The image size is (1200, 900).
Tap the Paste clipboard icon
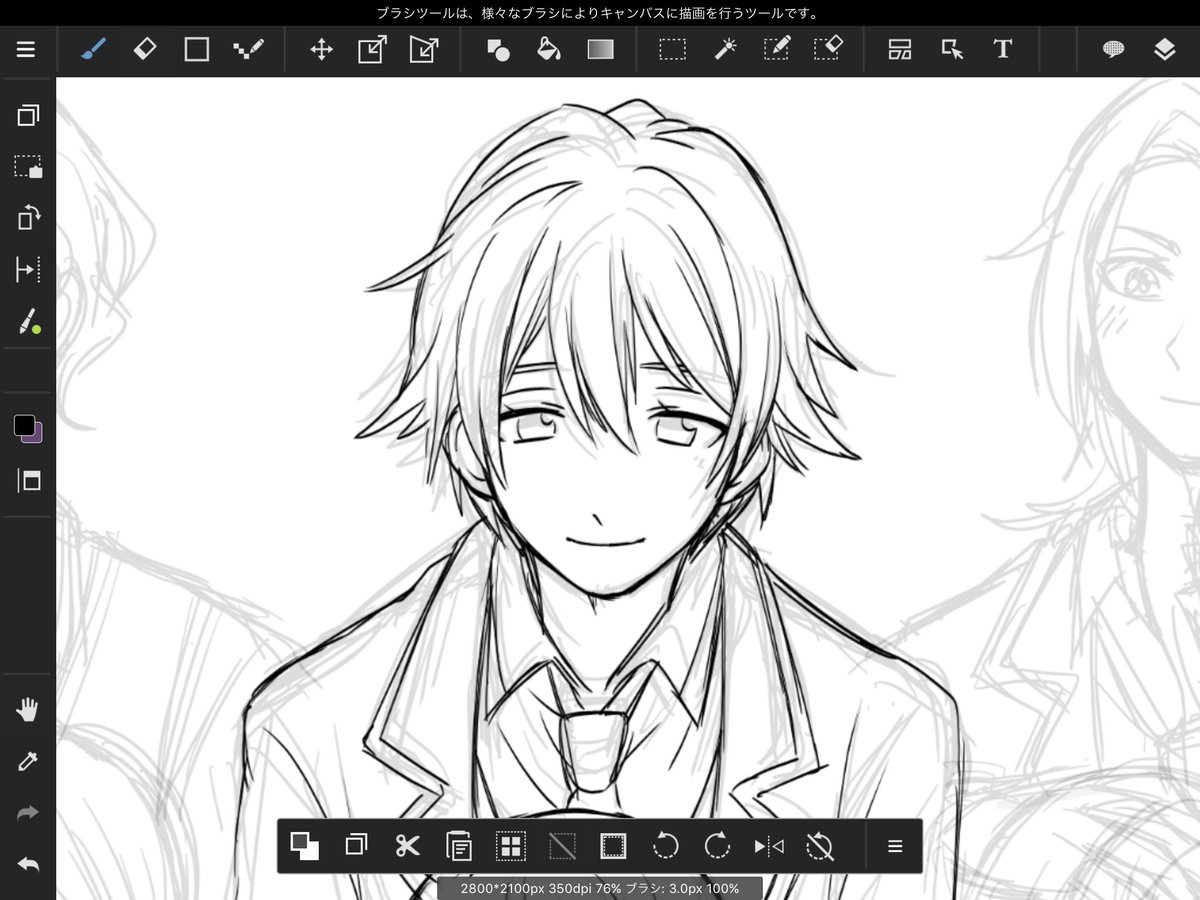tap(459, 846)
